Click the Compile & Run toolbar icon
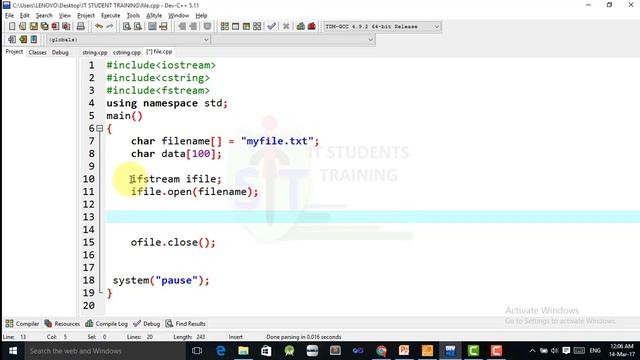 [246, 27]
